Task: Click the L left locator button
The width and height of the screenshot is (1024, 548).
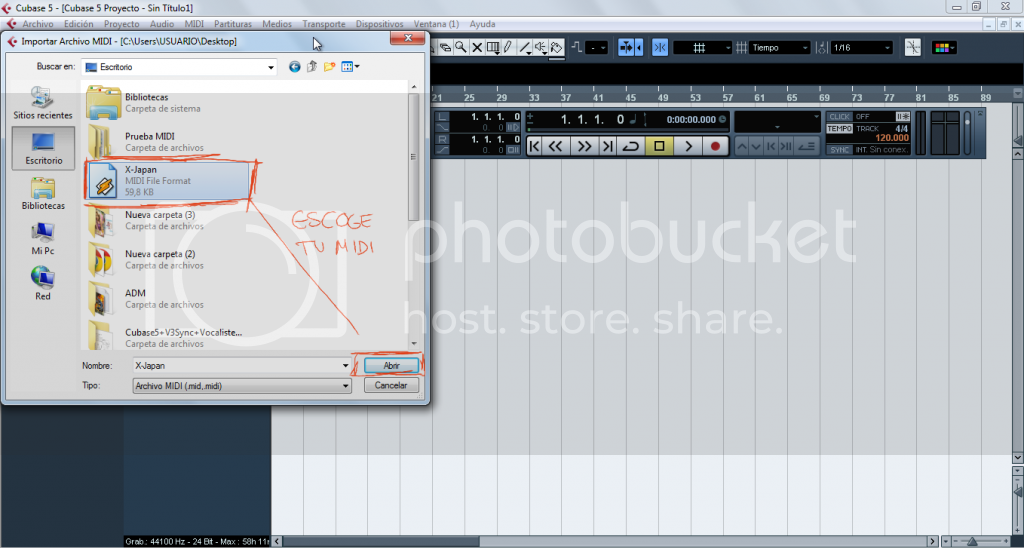Action: coord(443,116)
